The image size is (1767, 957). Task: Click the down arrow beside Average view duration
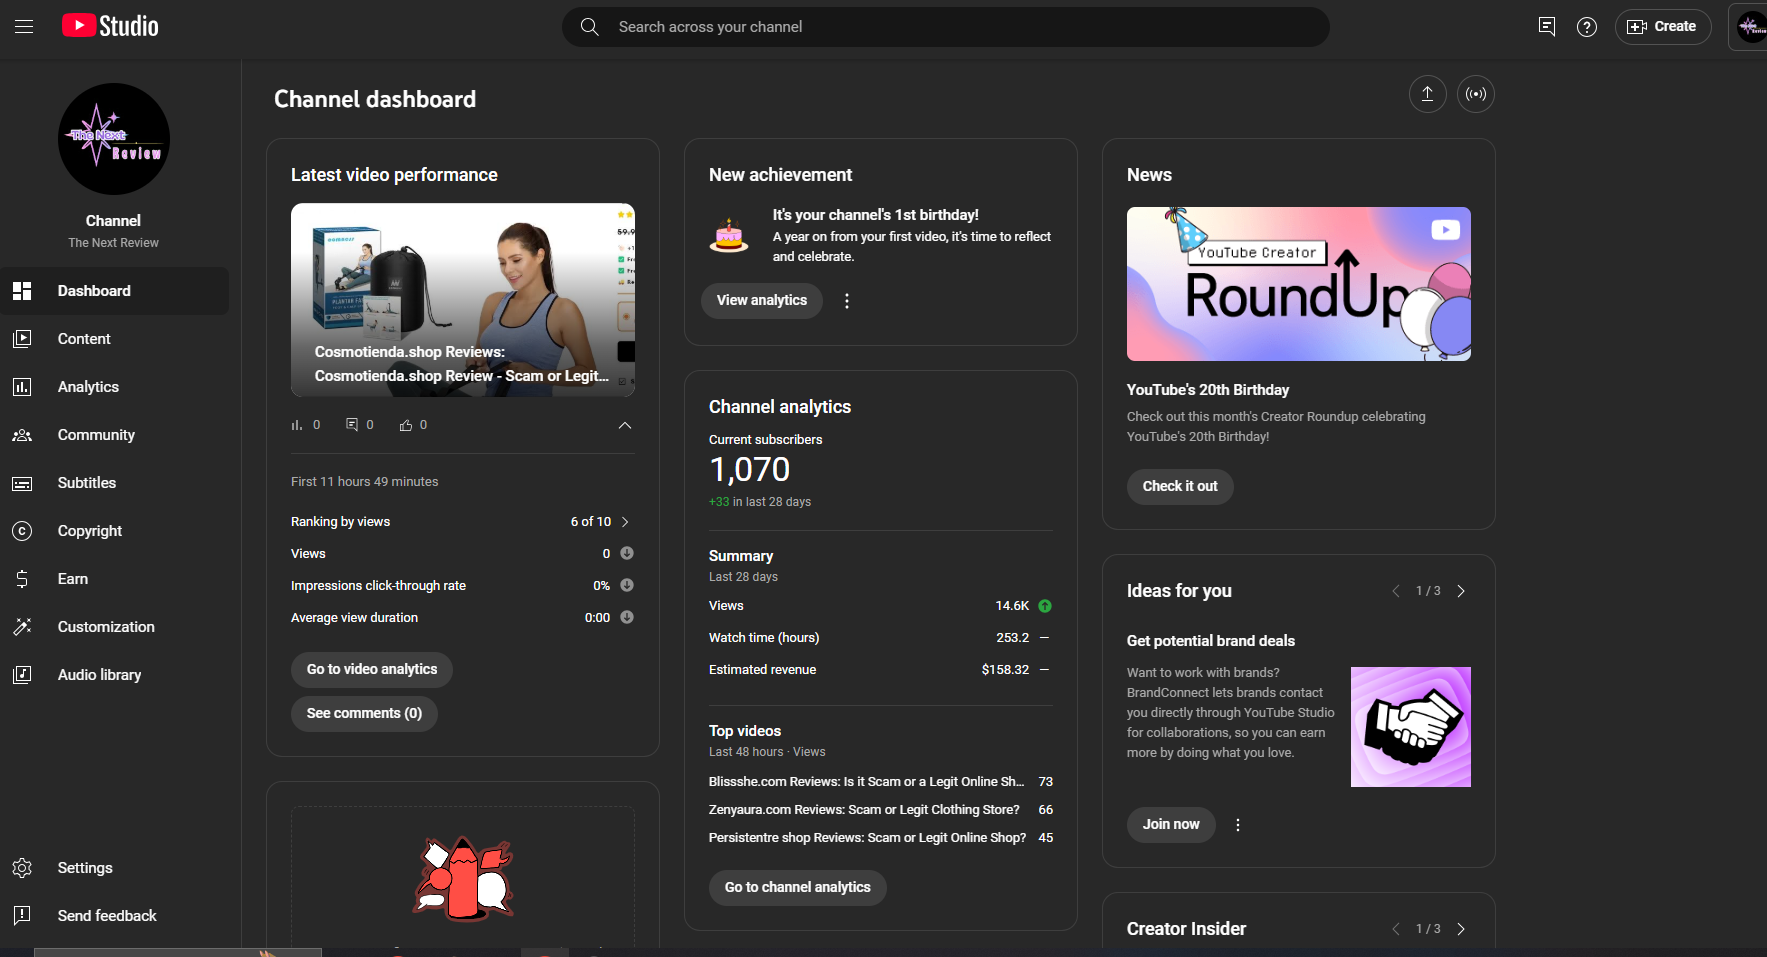click(627, 617)
